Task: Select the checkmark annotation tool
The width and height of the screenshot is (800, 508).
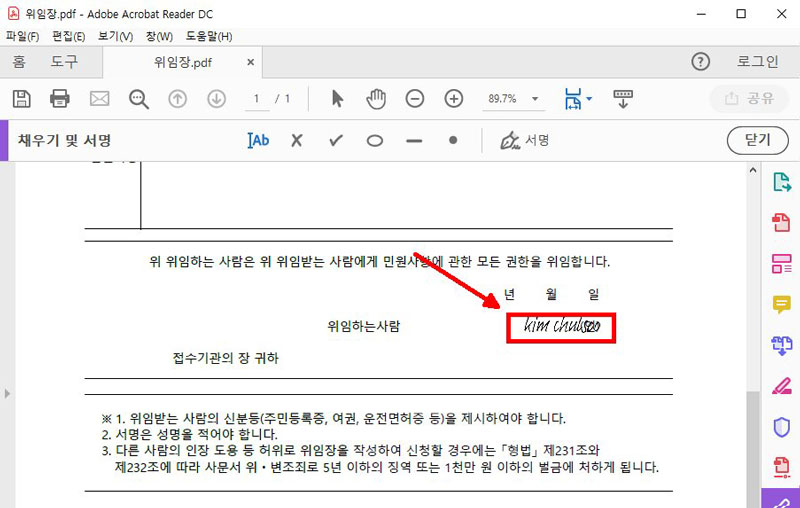Action: [x=336, y=140]
